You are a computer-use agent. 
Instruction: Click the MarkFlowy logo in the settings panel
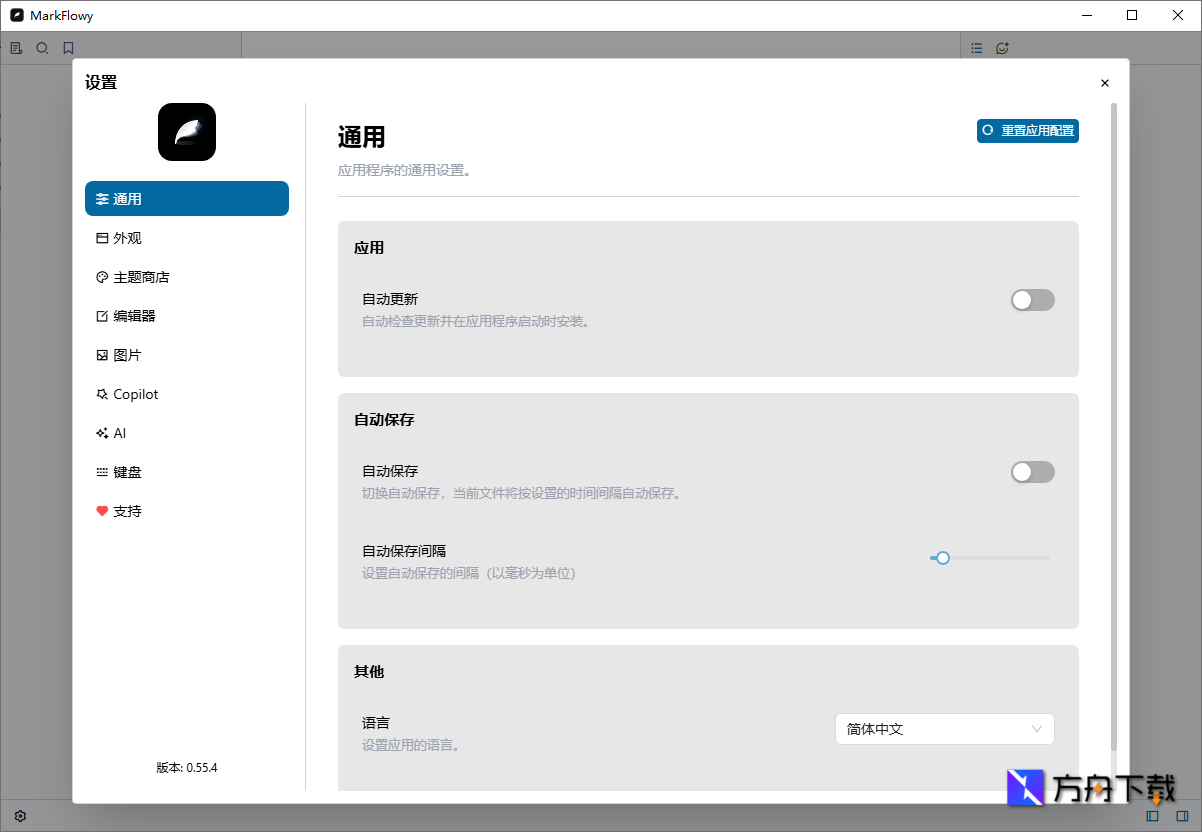(186, 131)
